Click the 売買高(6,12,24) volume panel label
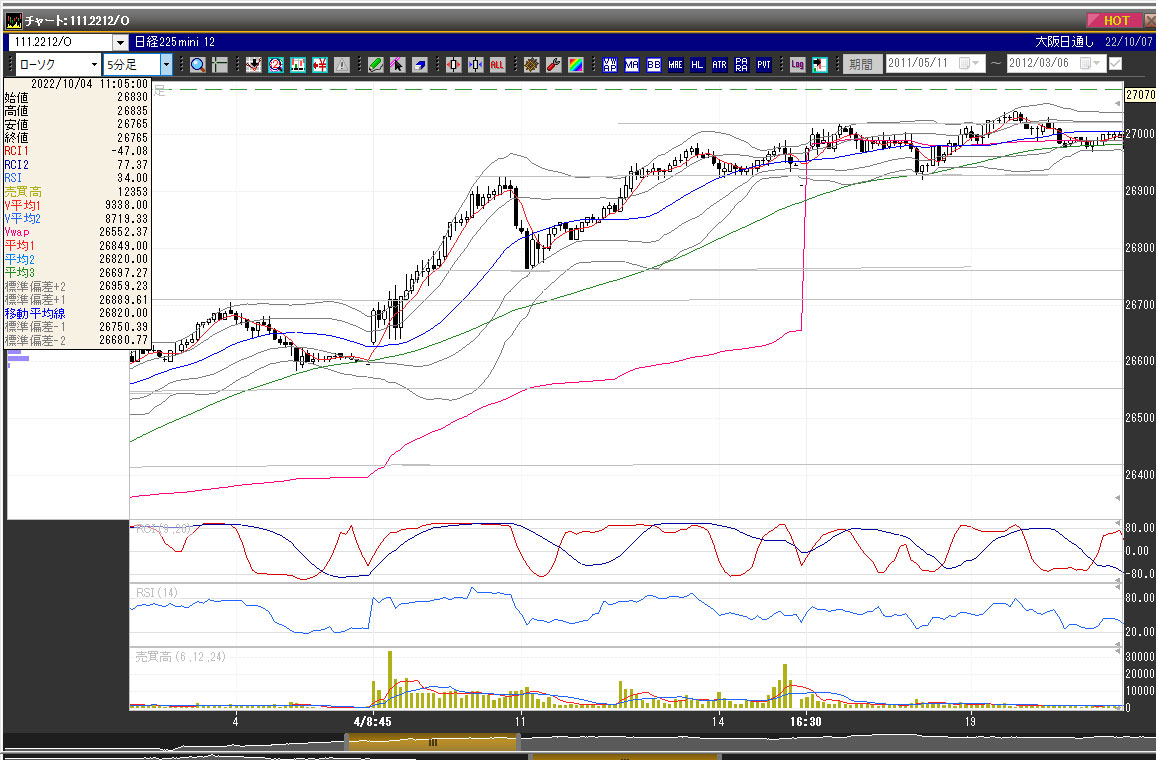 pyautogui.click(x=180, y=657)
